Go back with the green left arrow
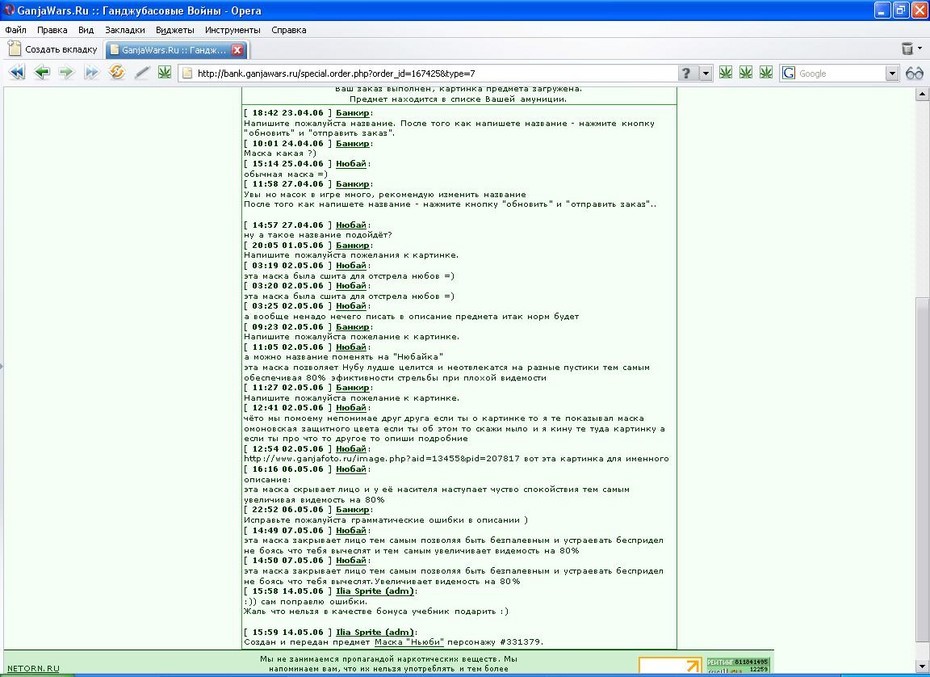 pyautogui.click(x=42, y=73)
